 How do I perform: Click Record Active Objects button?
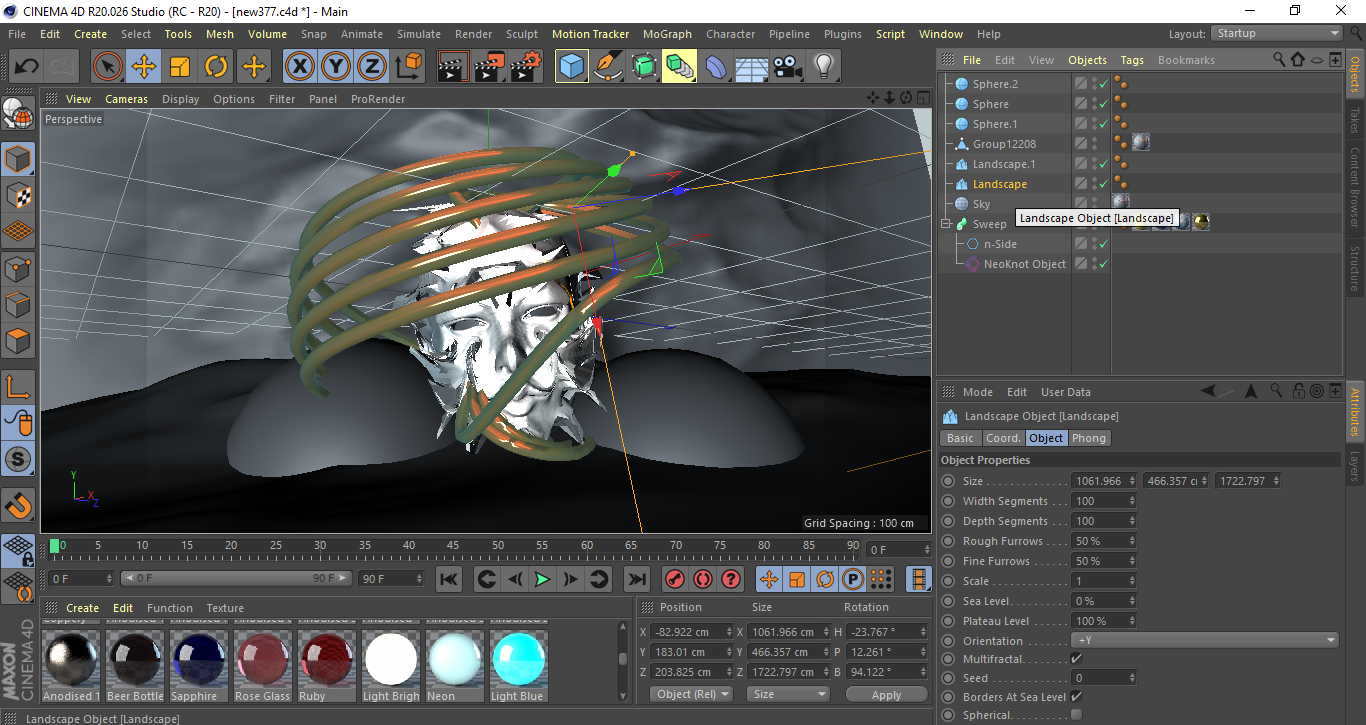674,579
